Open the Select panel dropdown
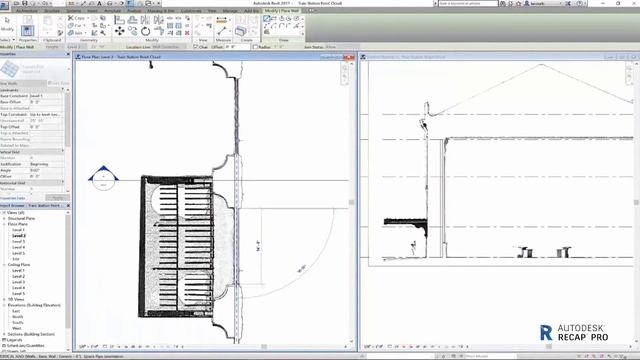The height and width of the screenshot is (360, 640). pos(7,40)
